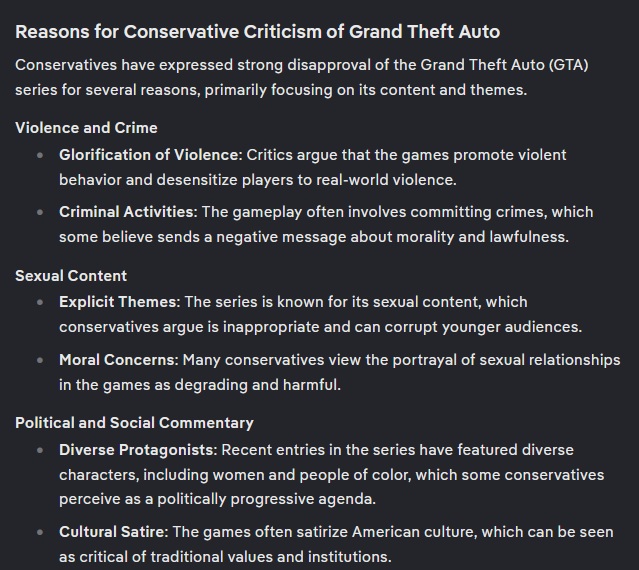Select the bold 'Diverse Protagonists' label
639x570 pixels.
(138, 450)
